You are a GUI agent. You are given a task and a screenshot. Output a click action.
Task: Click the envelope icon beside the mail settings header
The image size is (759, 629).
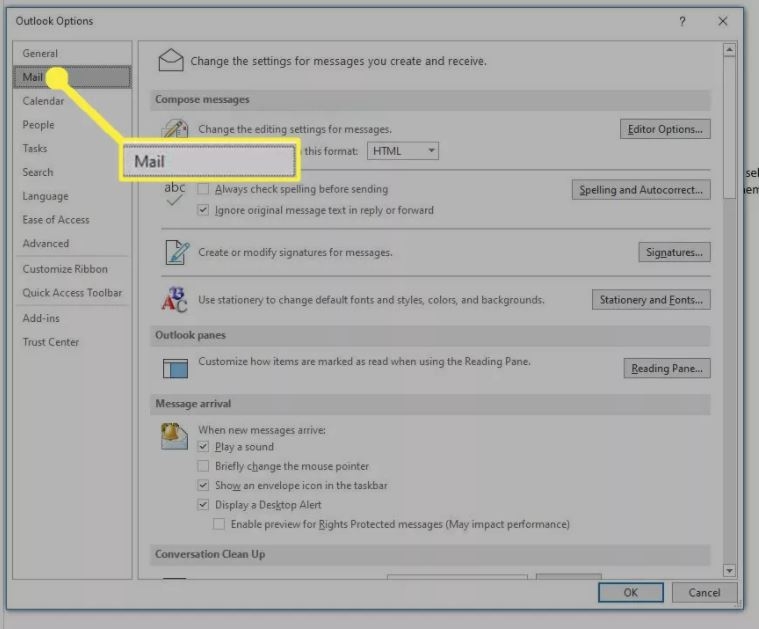coord(171,61)
